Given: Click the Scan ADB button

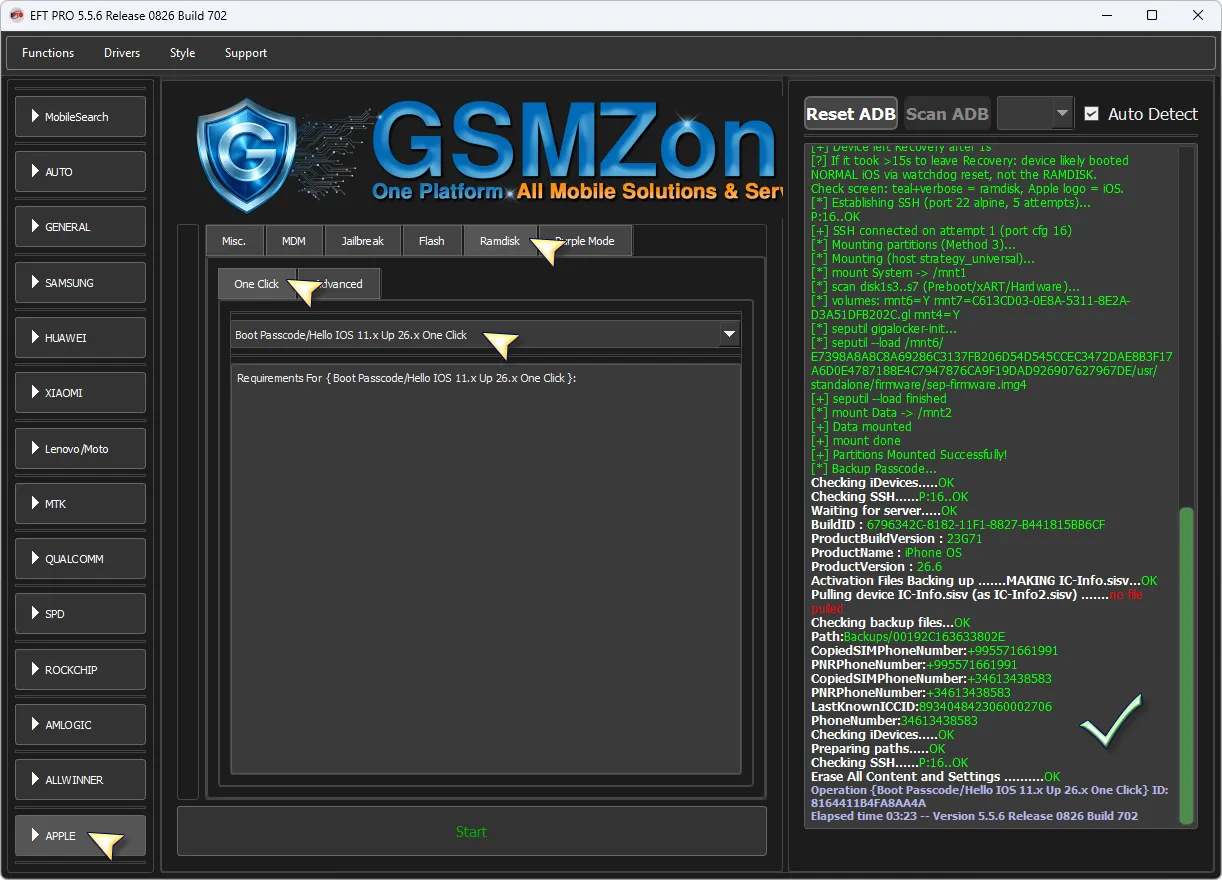Looking at the screenshot, I should [947, 114].
